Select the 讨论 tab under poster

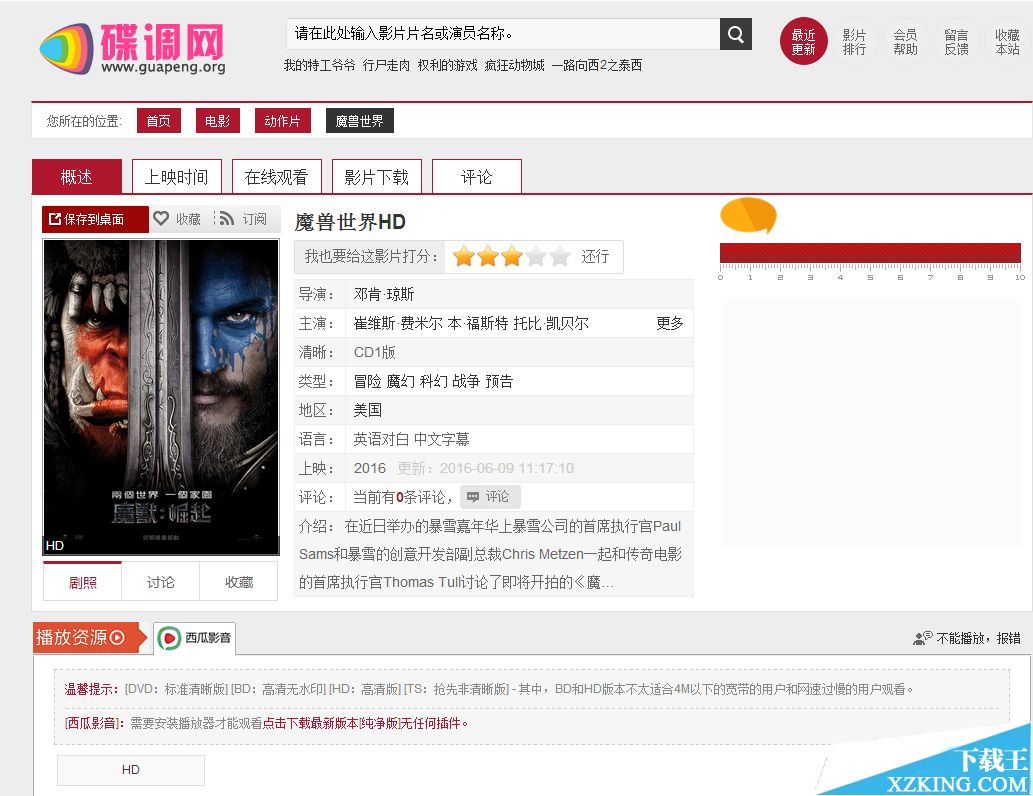click(x=161, y=582)
